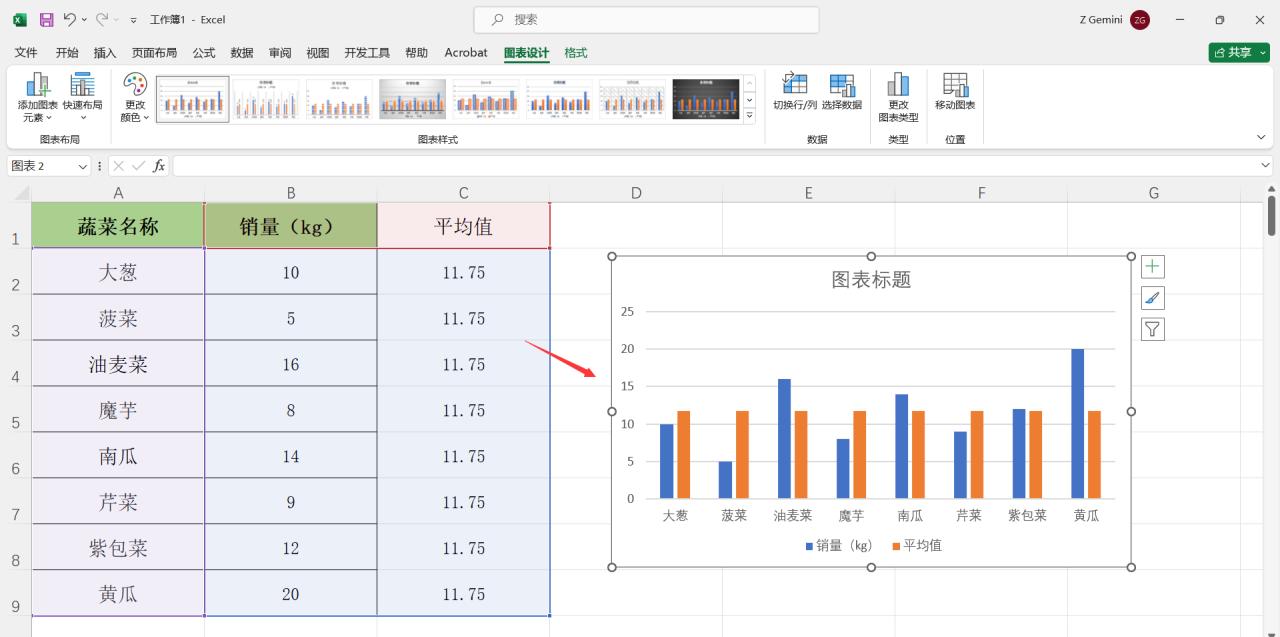Switch to the 开始 tab
Viewport: 1280px width, 637px height.
(67, 53)
